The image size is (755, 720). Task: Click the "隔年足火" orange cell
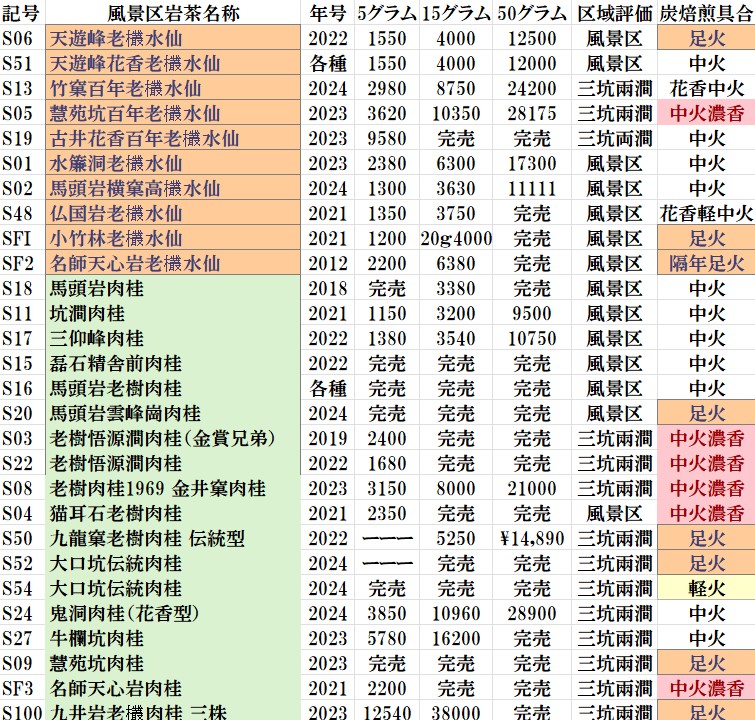[706, 263]
